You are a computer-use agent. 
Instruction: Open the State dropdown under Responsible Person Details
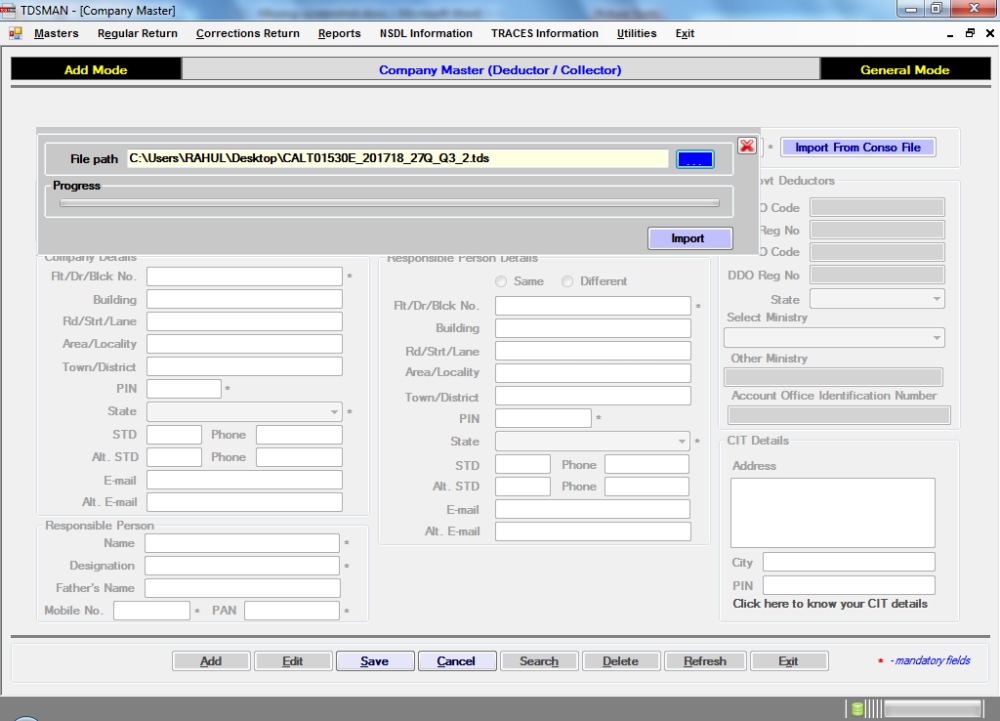[x=681, y=441]
